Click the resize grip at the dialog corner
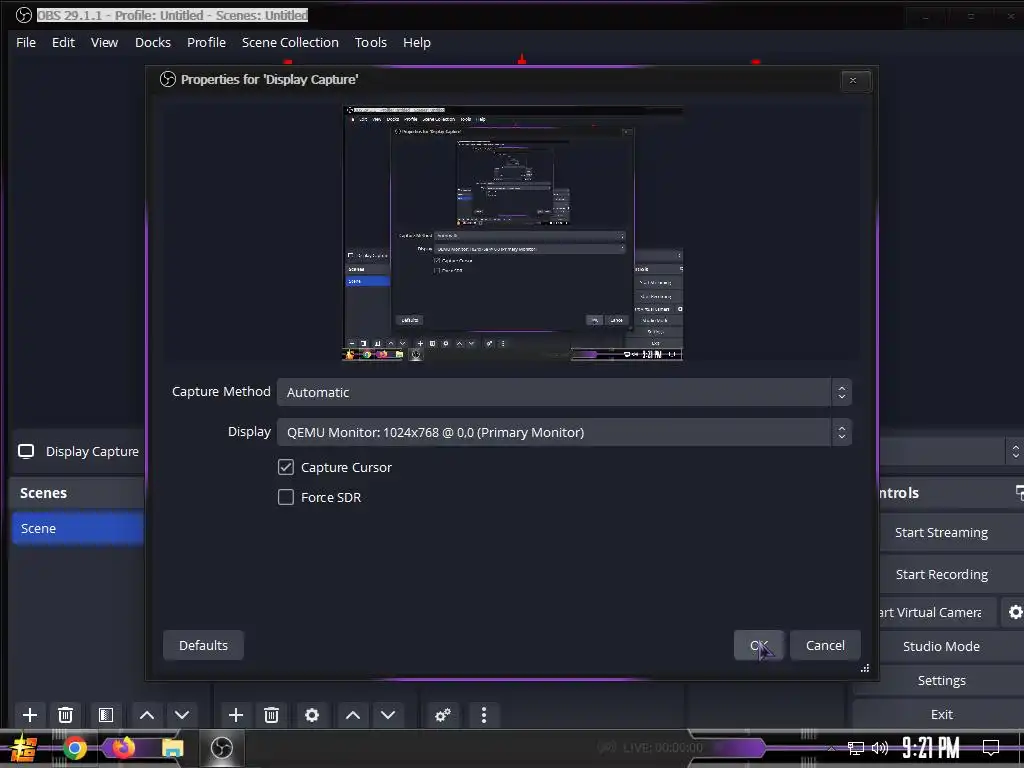Image resolution: width=1024 pixels, height=768 pixels. [x=865, y=668]
